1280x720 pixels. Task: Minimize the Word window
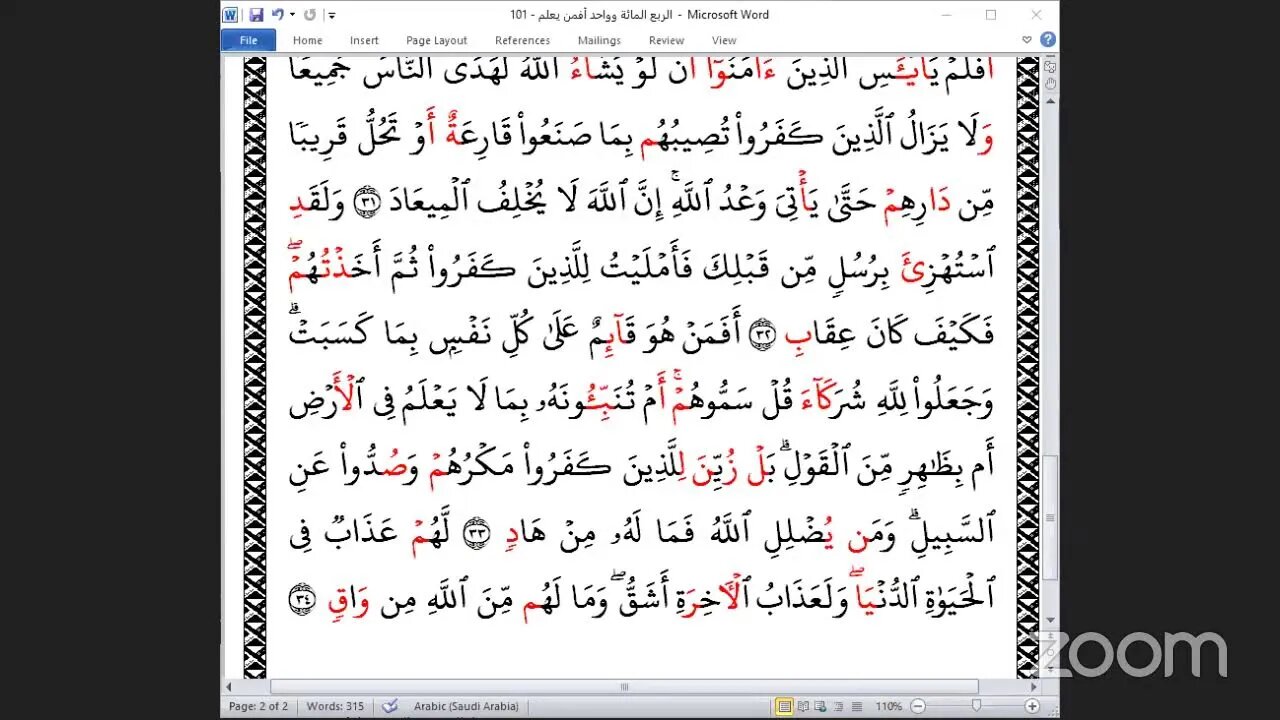point(946,15)
